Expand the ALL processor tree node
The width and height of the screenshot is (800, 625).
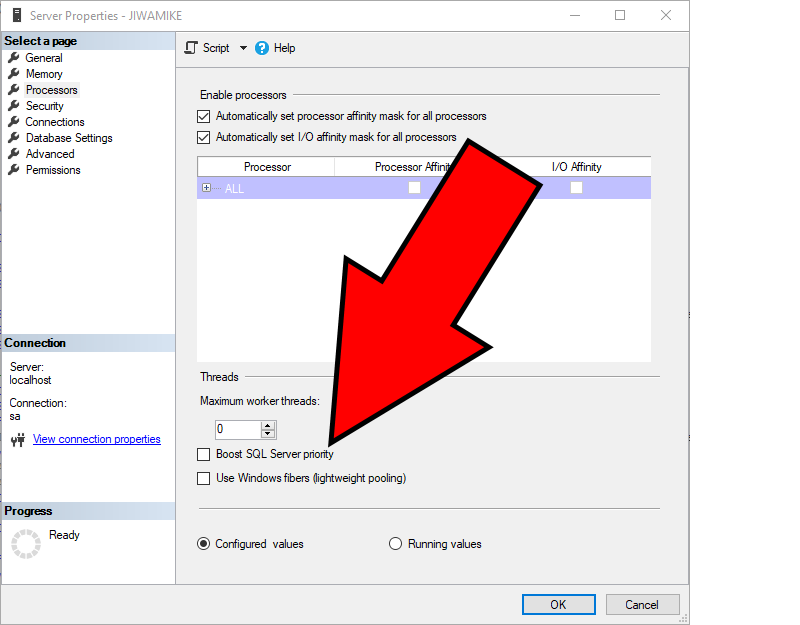tap(207, 188)
